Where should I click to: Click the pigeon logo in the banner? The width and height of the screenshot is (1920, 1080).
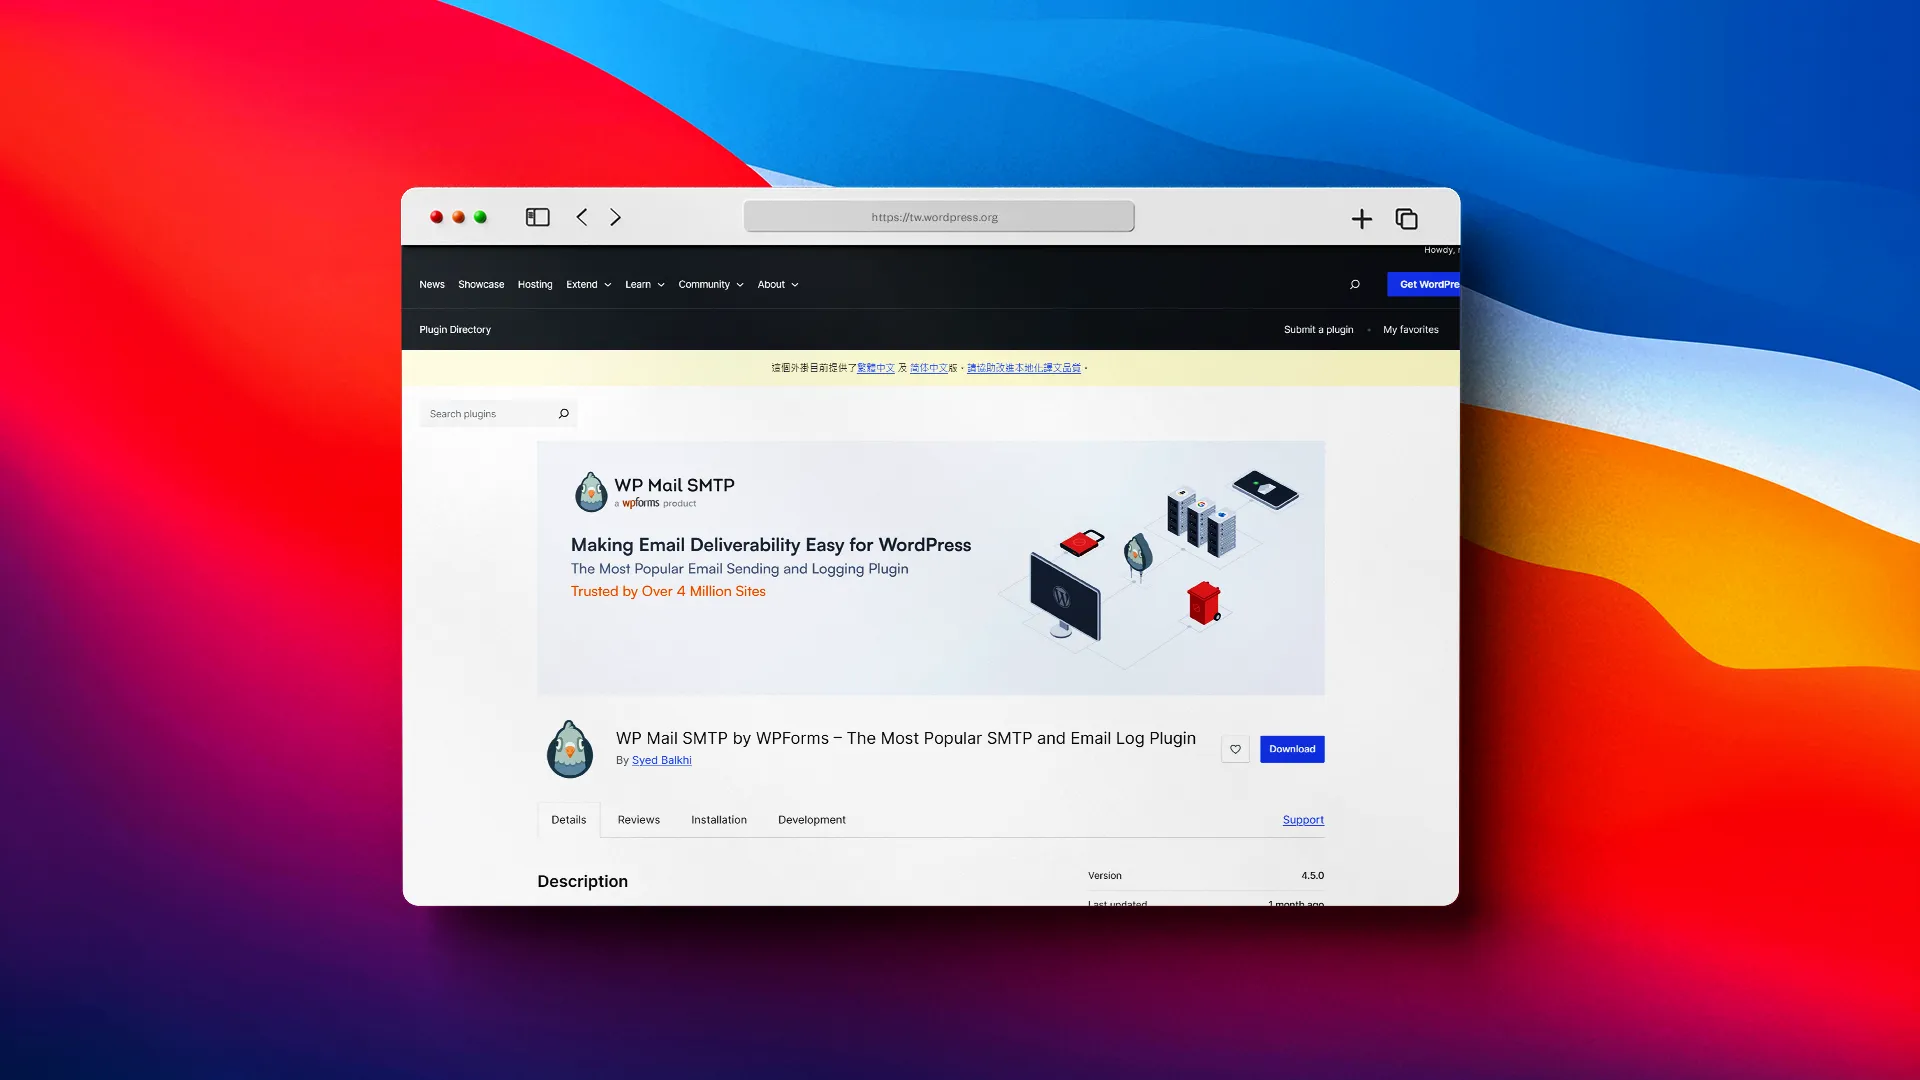tap(591, 492)
